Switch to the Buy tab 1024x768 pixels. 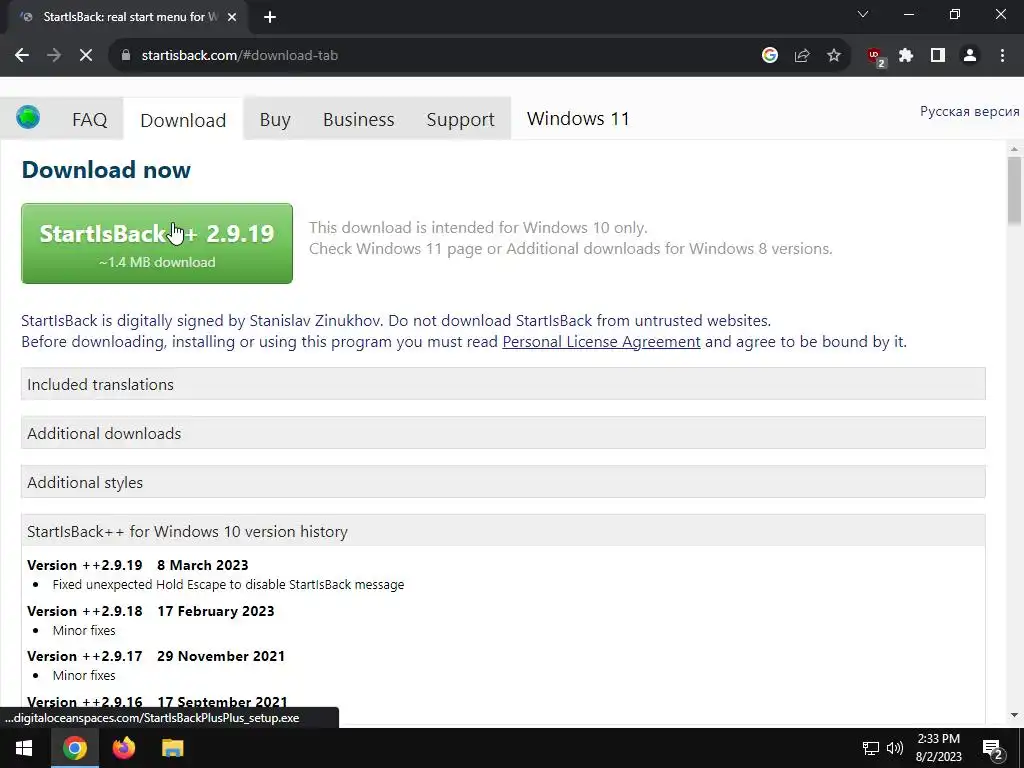coord(275,120)
